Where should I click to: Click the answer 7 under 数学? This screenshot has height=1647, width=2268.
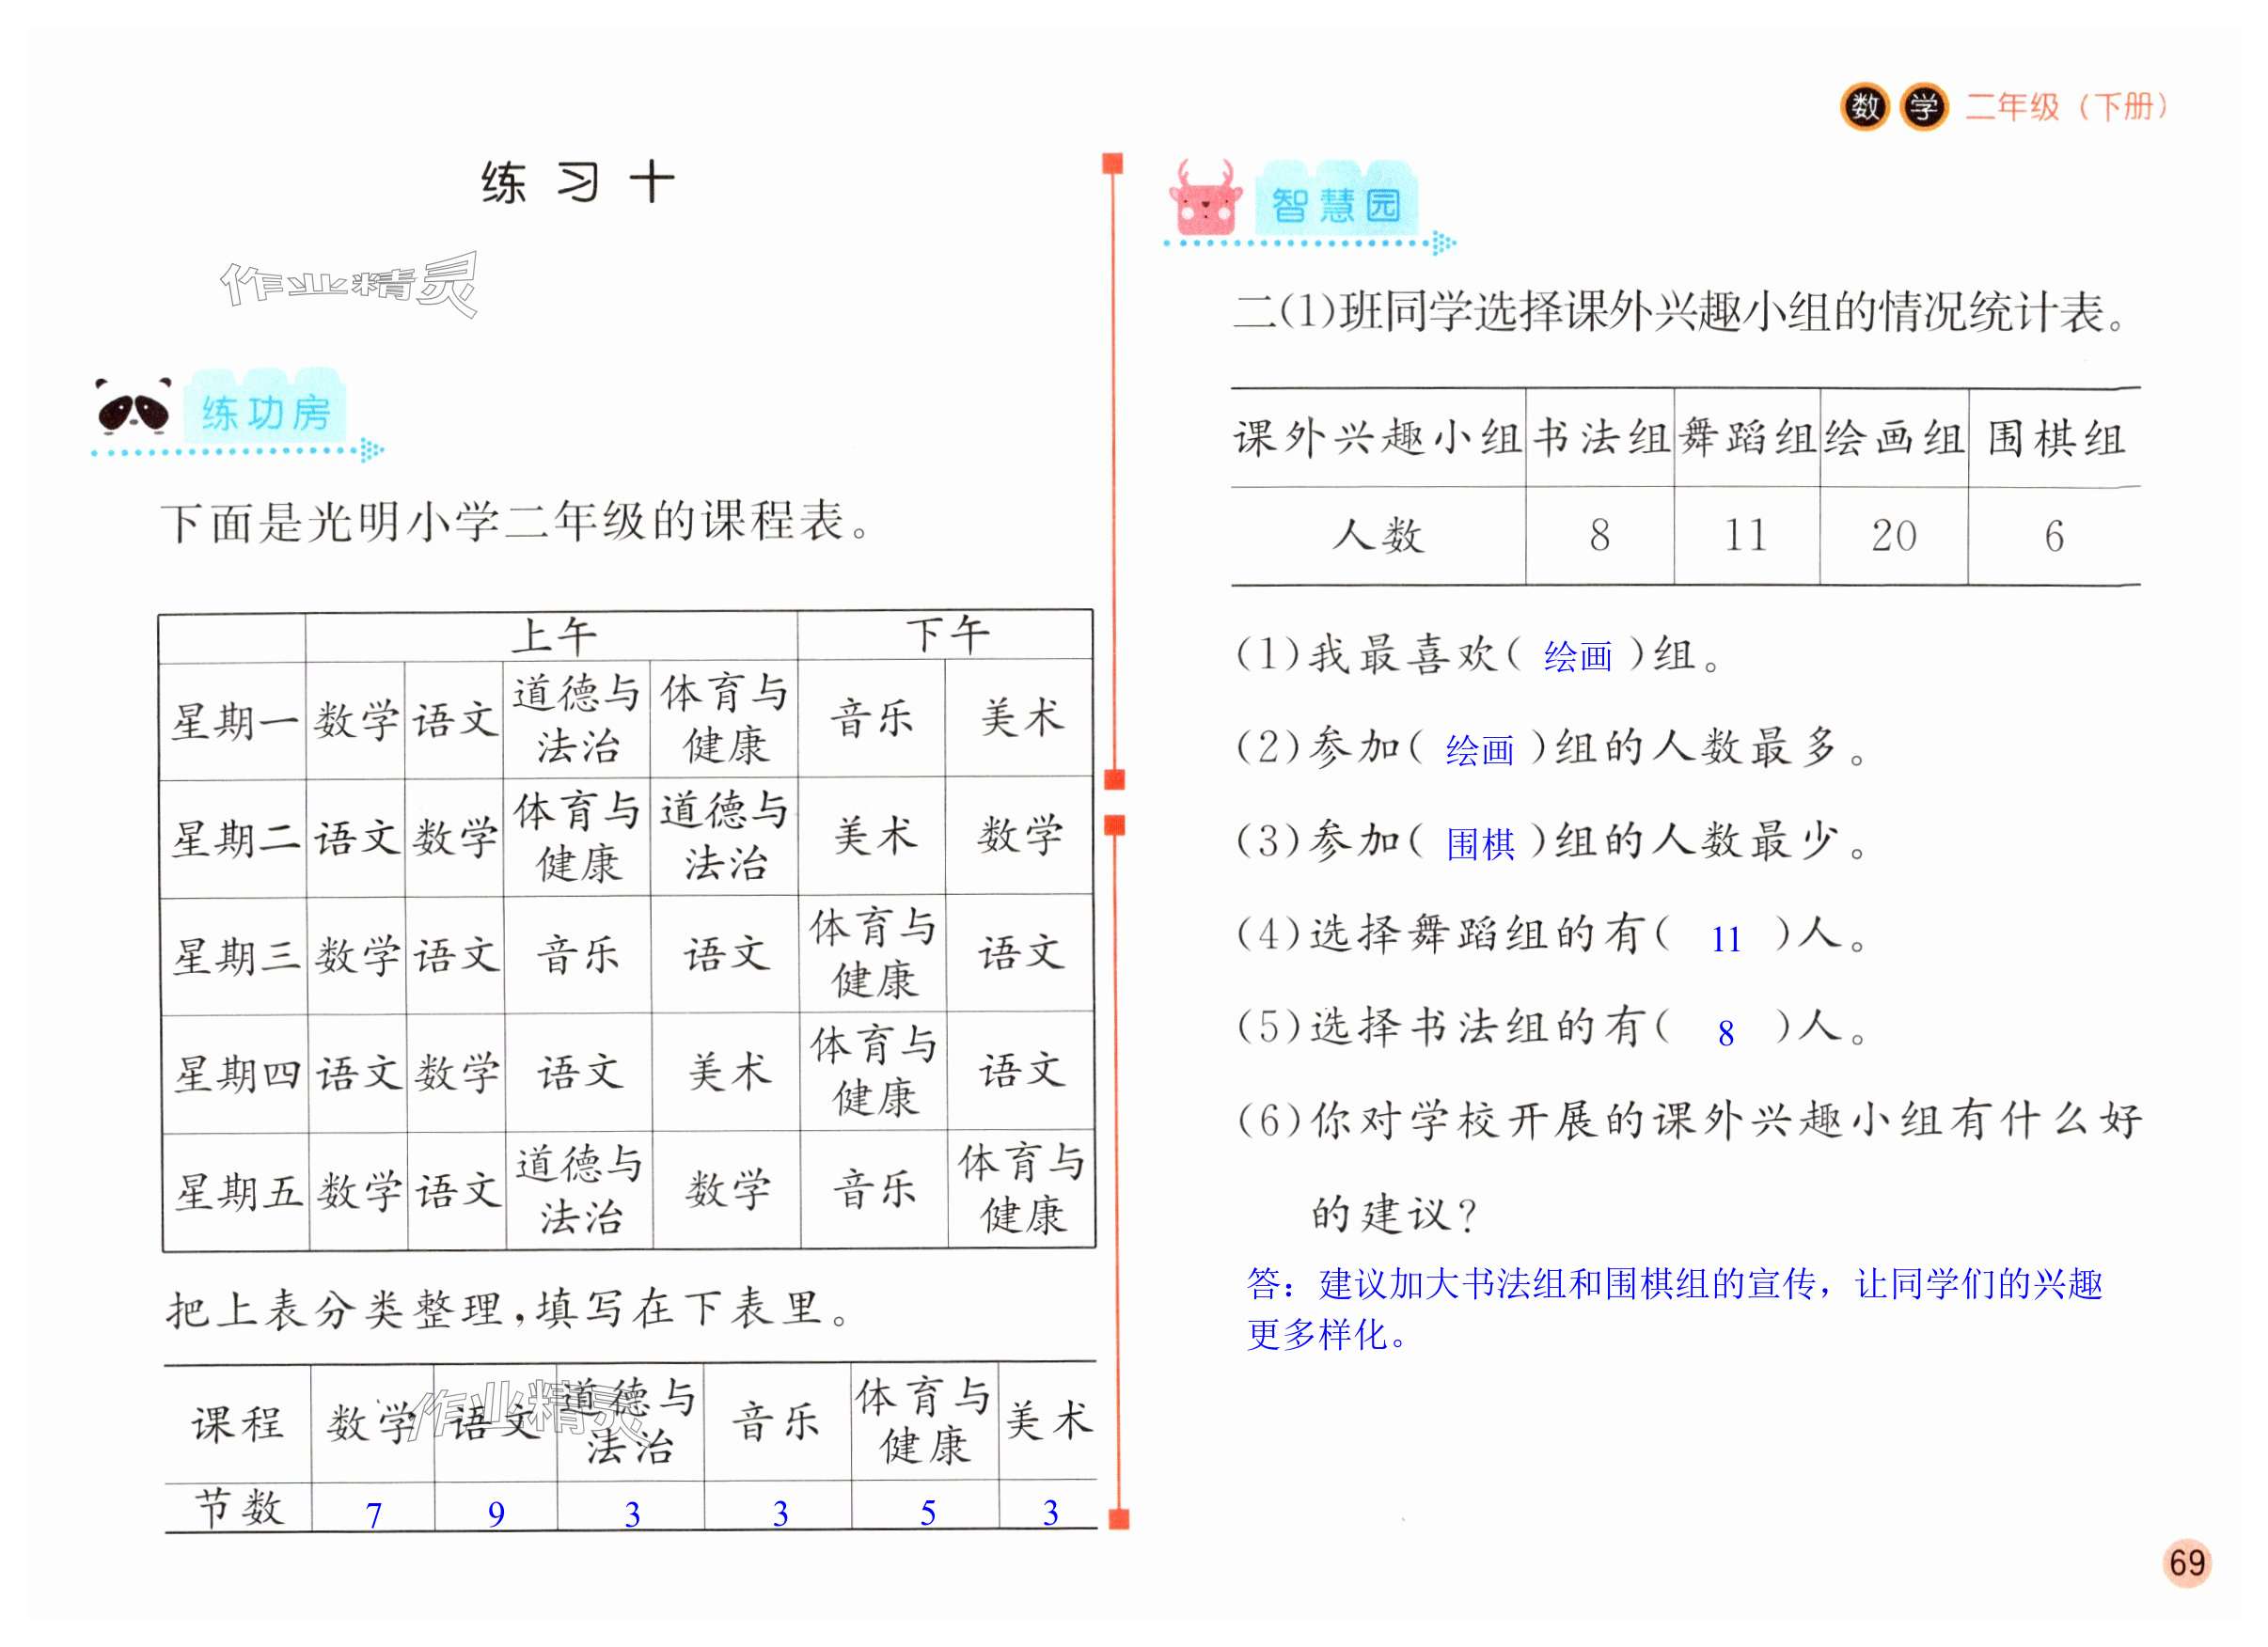tap(374, 1515)
